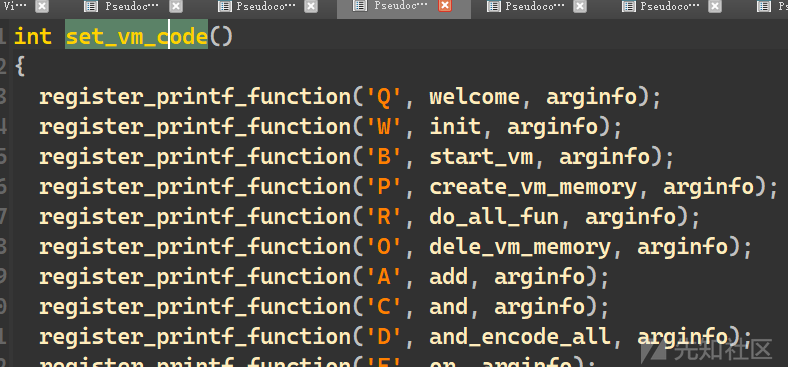The image size is (788, 367).
Task: Click the 'C' character literal
Action: (384, 307)
